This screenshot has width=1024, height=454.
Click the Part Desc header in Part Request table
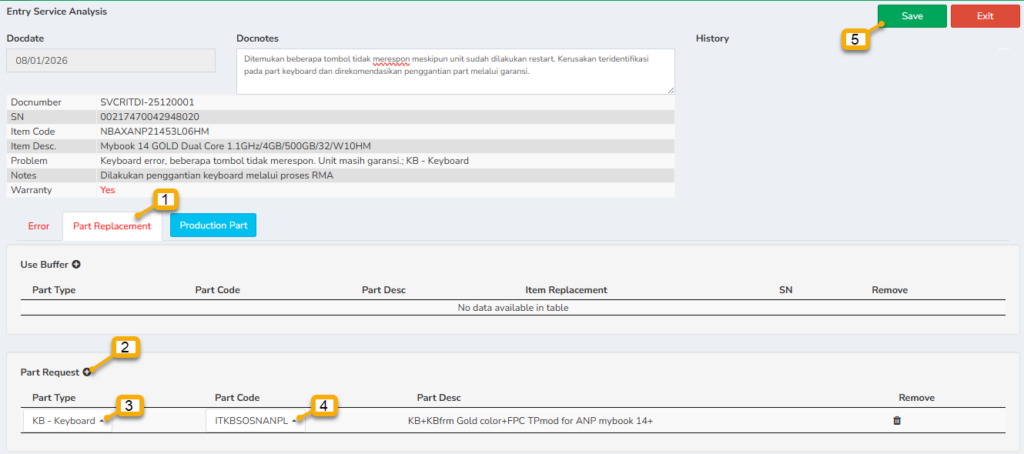(439, 397)
